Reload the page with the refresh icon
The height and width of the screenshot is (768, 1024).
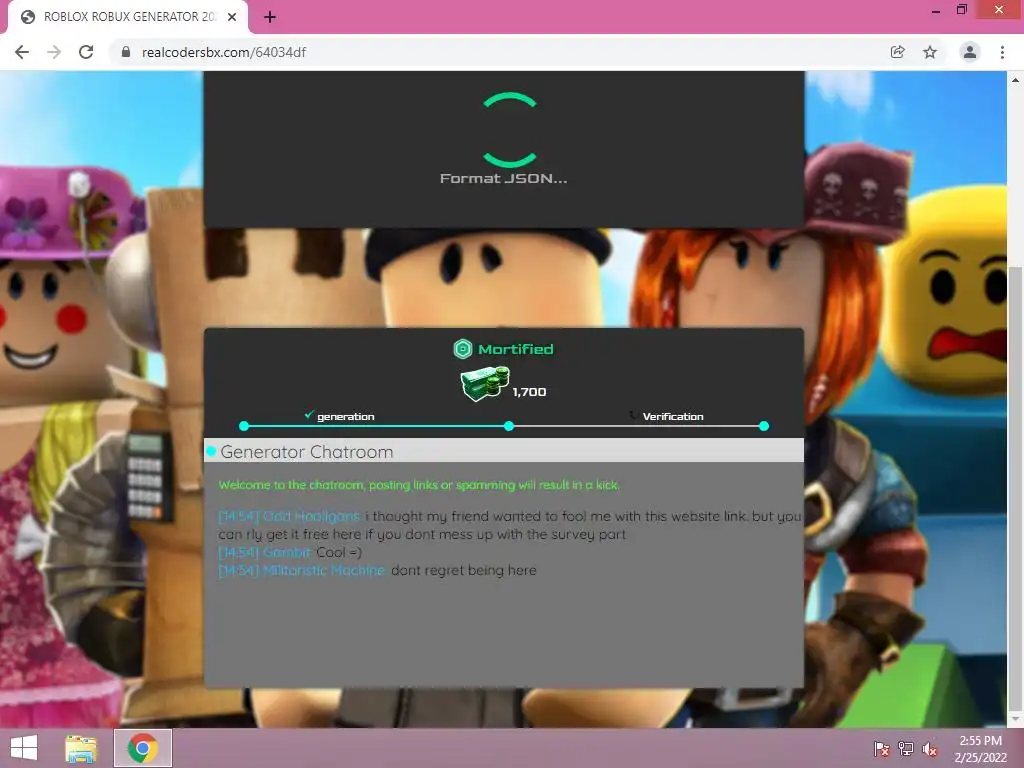[86, 52]
